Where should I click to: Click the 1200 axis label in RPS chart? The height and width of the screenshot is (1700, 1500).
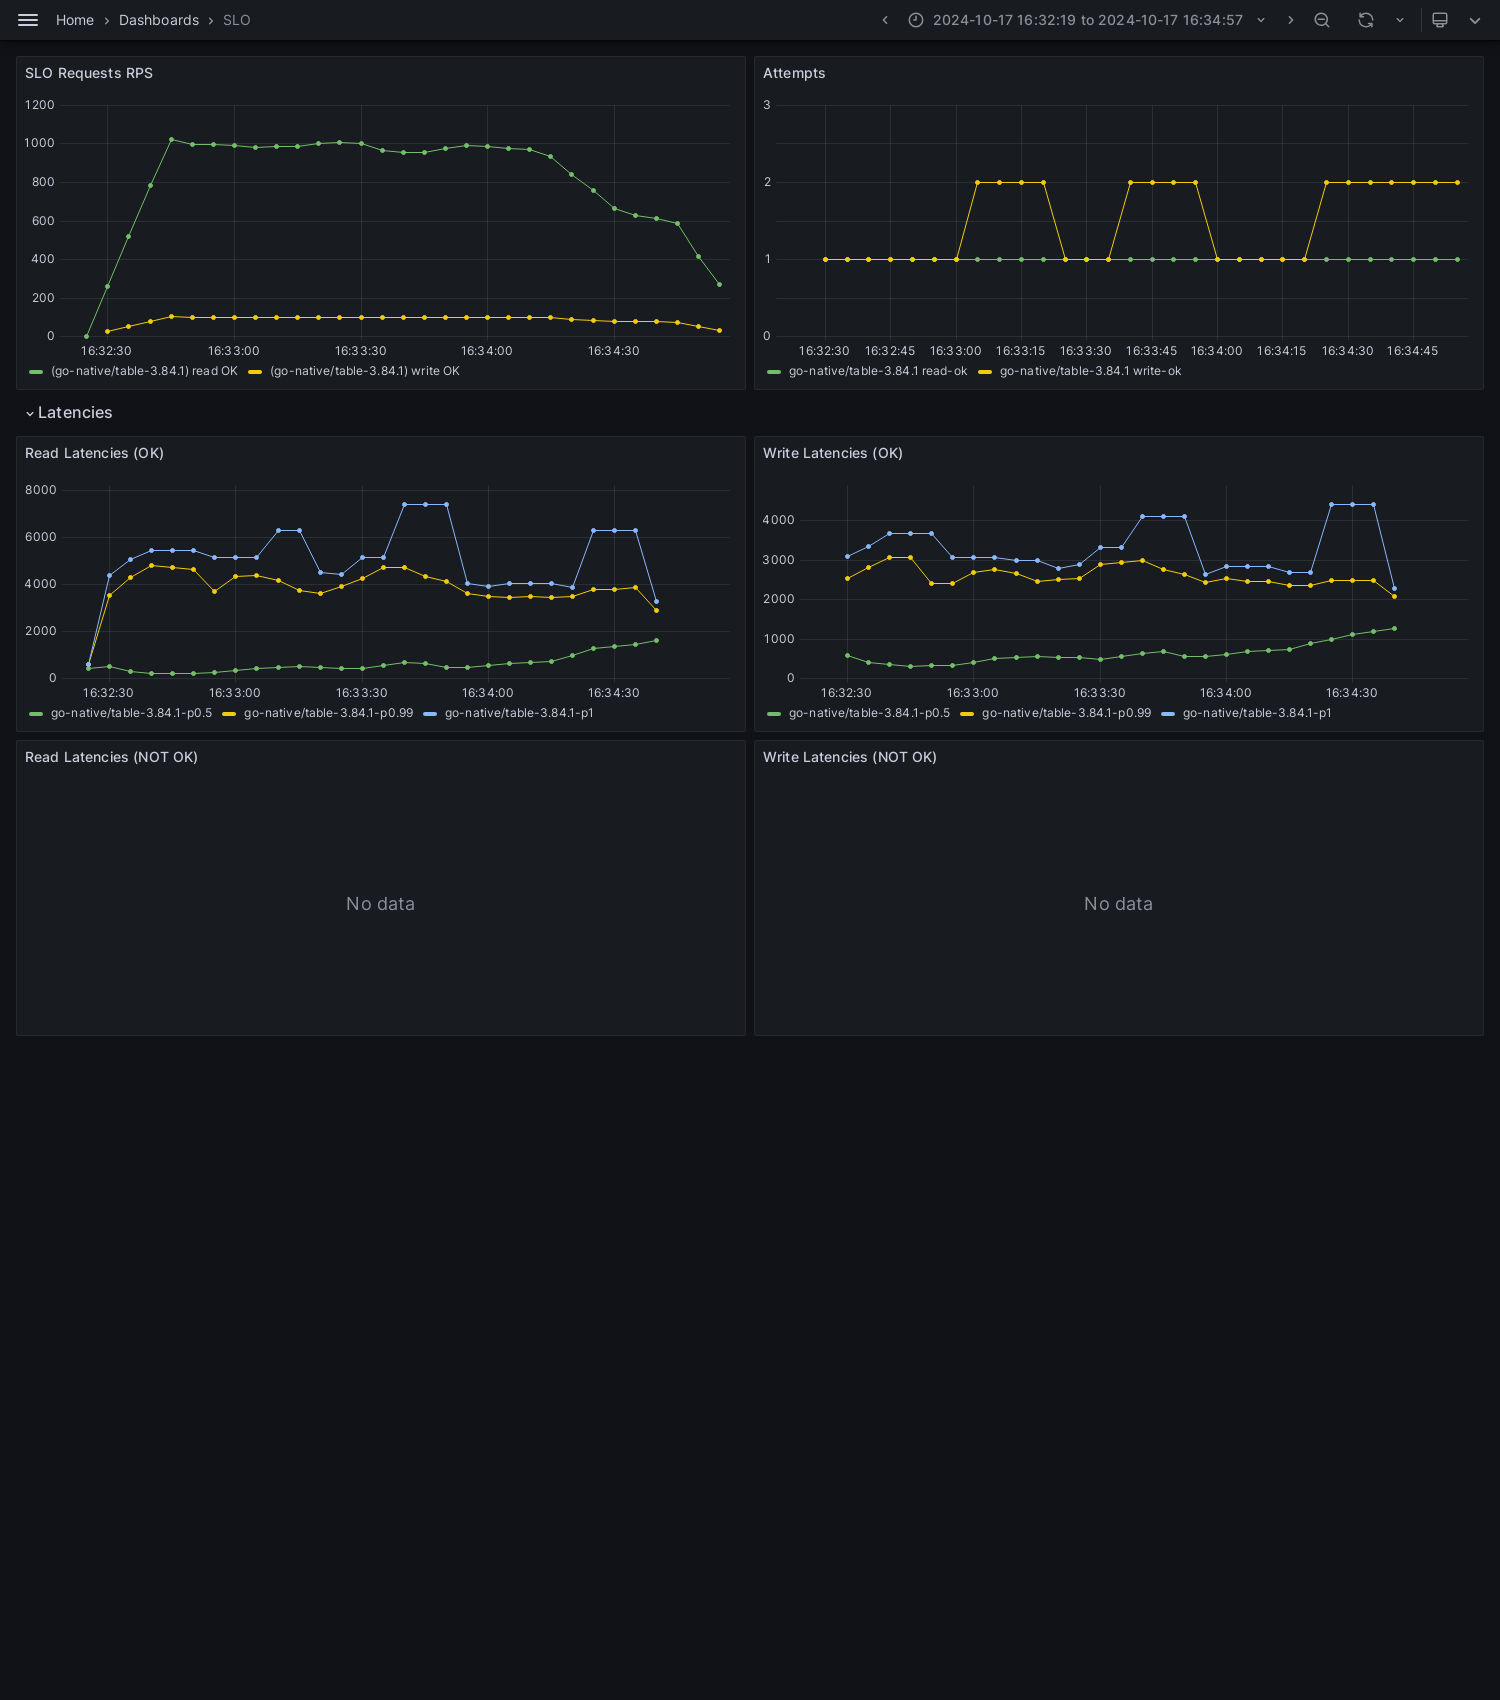tap(40, 105)
